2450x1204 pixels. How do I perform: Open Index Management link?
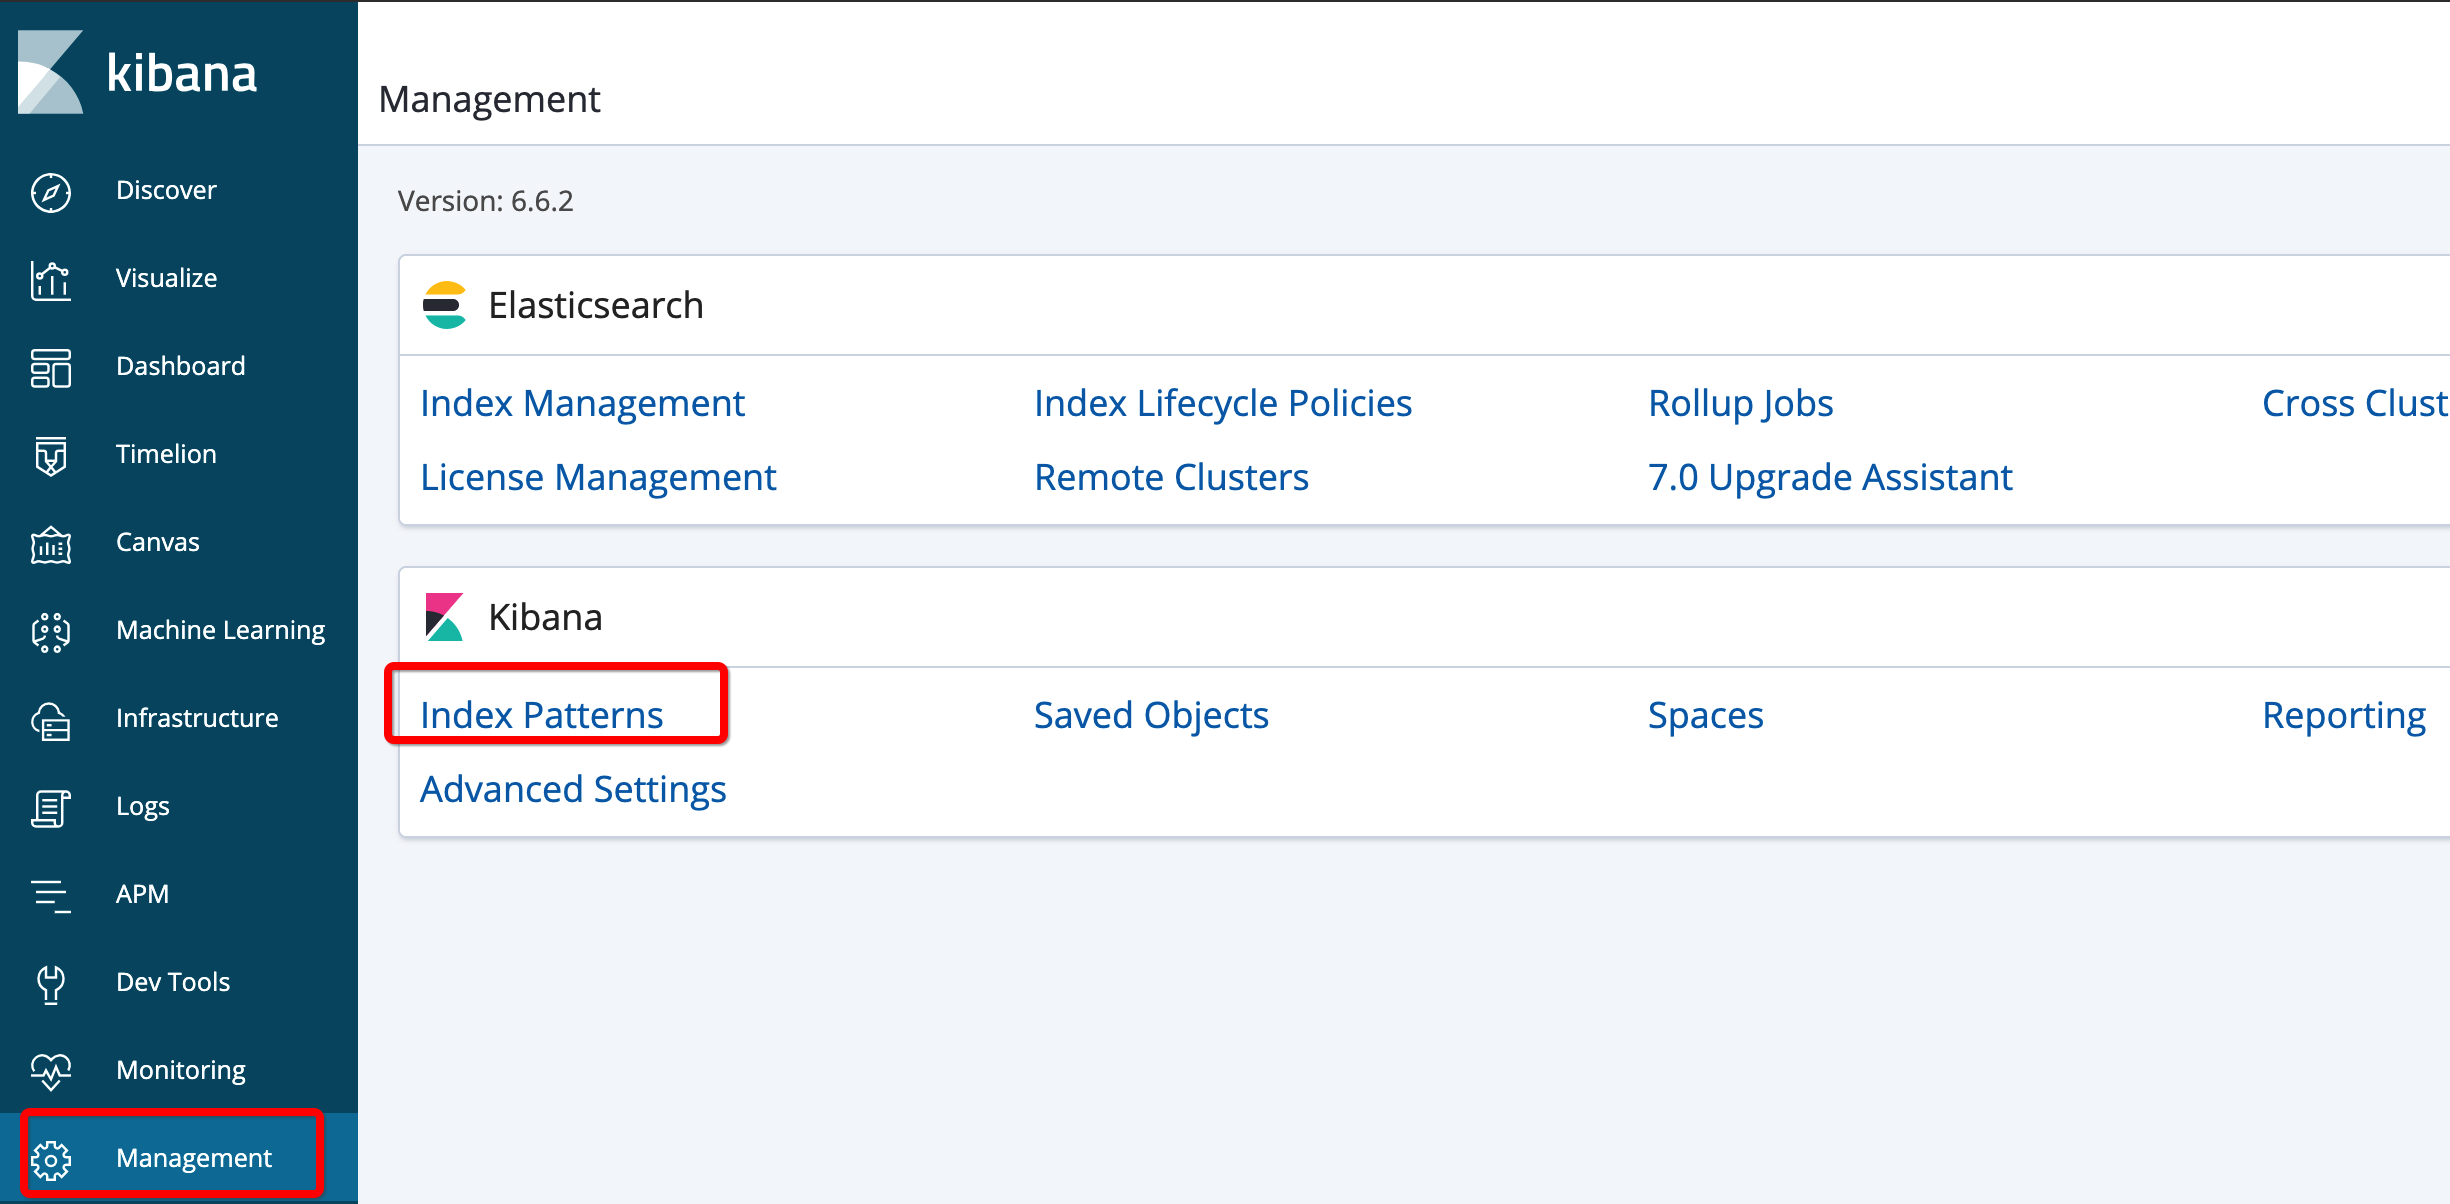point(582,404)
